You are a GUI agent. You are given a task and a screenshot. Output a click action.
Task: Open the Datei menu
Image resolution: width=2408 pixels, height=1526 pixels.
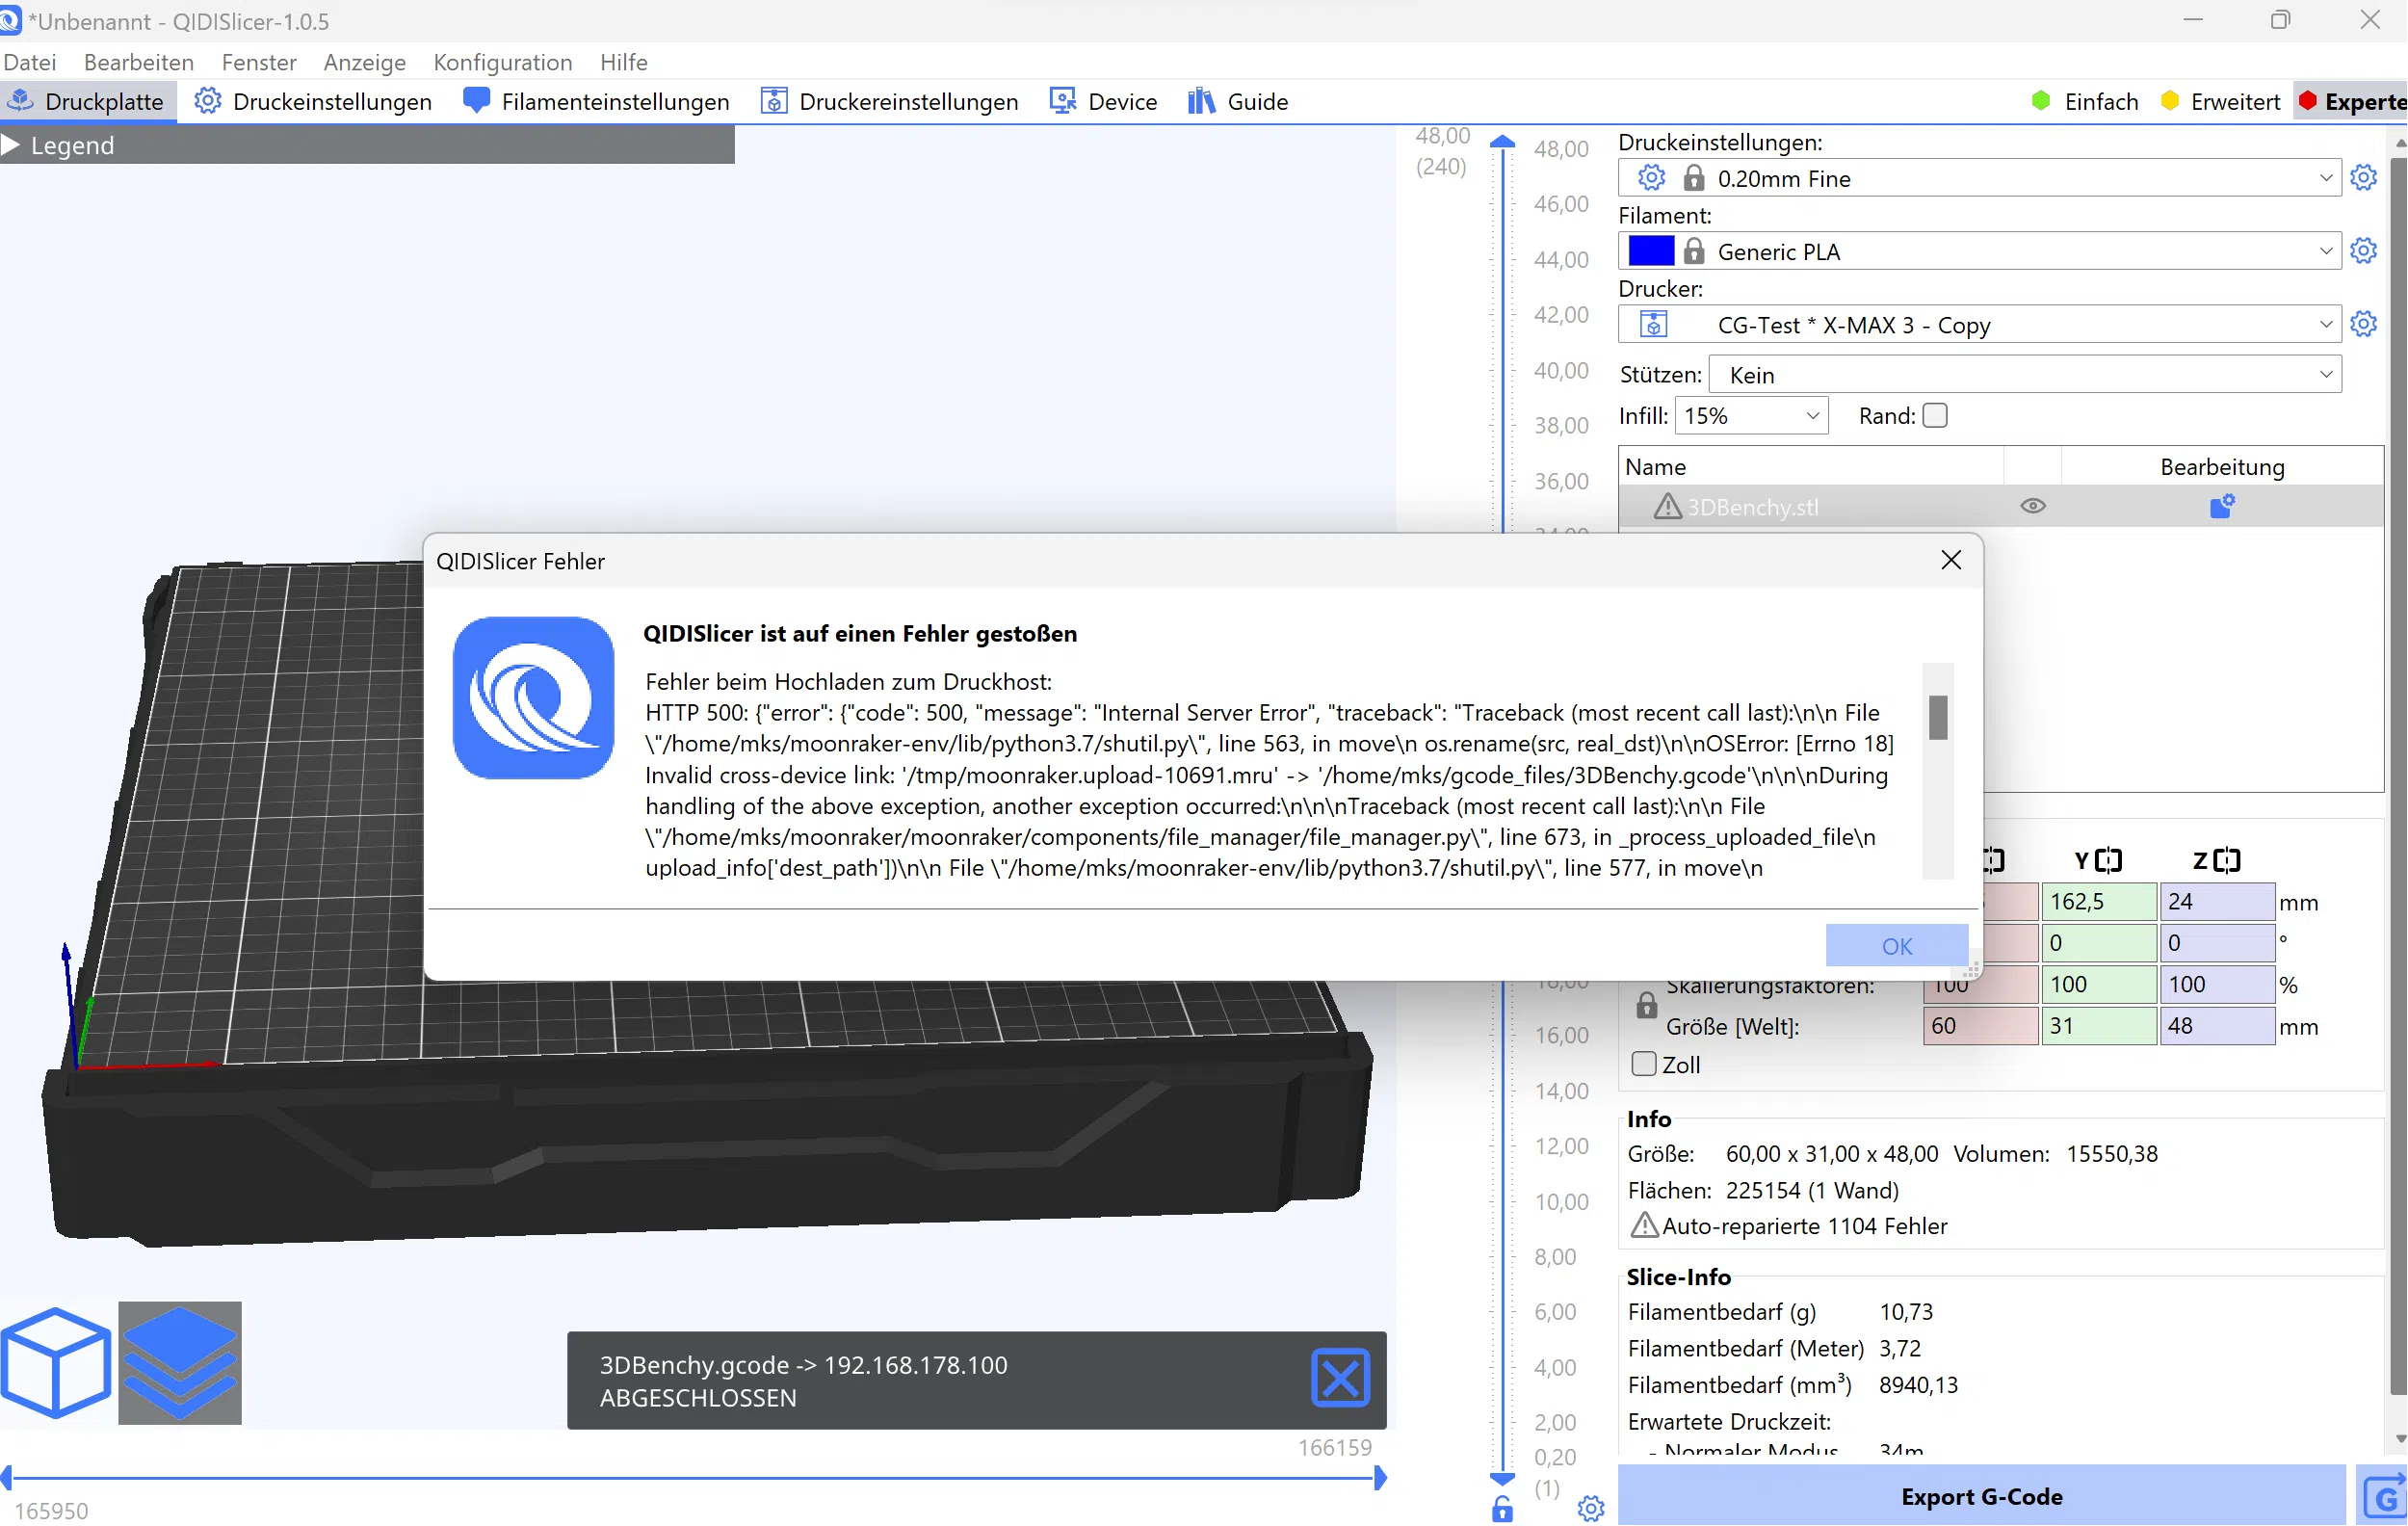pyautogui.click(x=30, y=62)
